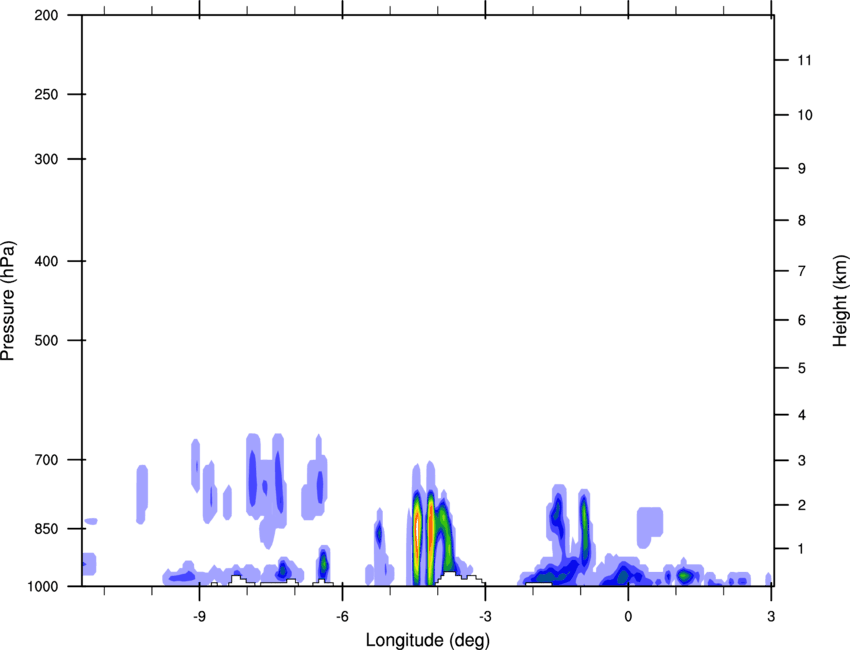Select the 700 pressure tick label
This screenshot has height=650, width=850.
(46, 460)
